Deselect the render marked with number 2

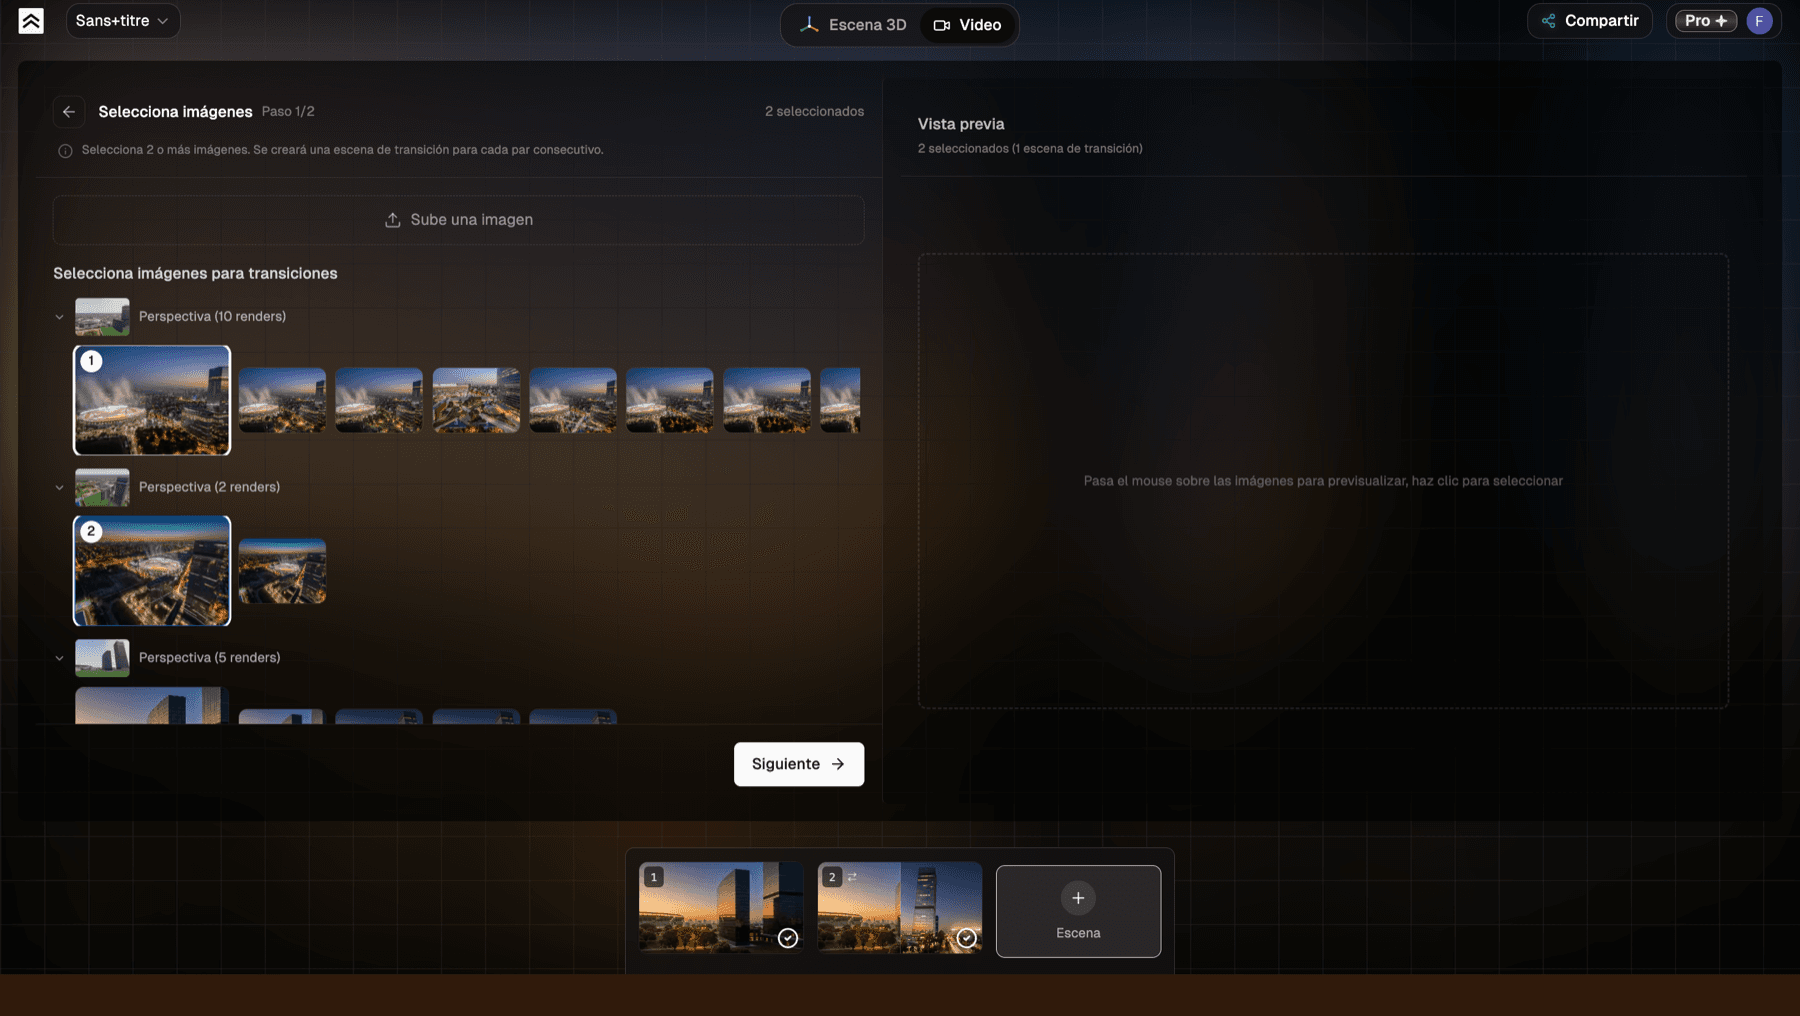click(152, 571)
